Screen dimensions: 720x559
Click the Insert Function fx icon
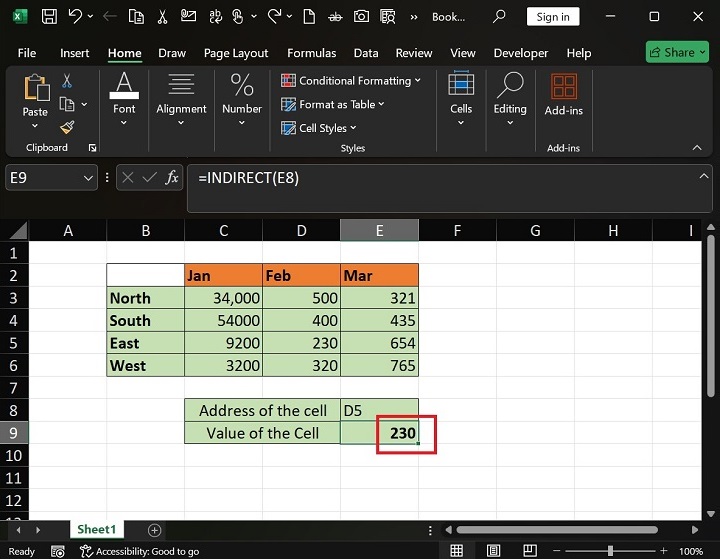172,177
